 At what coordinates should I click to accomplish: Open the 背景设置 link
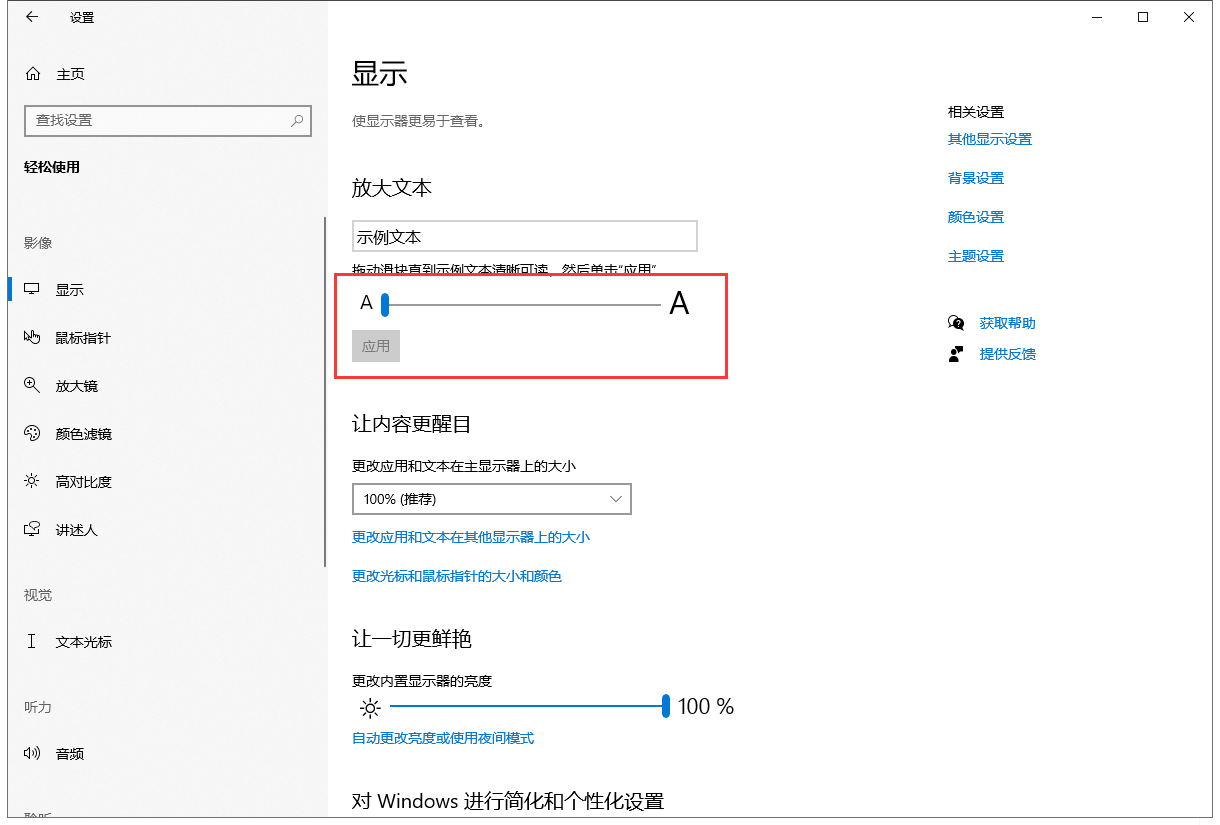tap(975, 177)
